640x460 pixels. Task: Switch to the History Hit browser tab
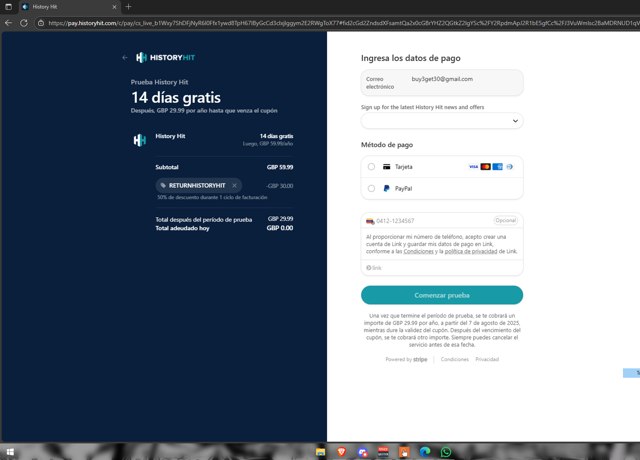click(67, 7)
